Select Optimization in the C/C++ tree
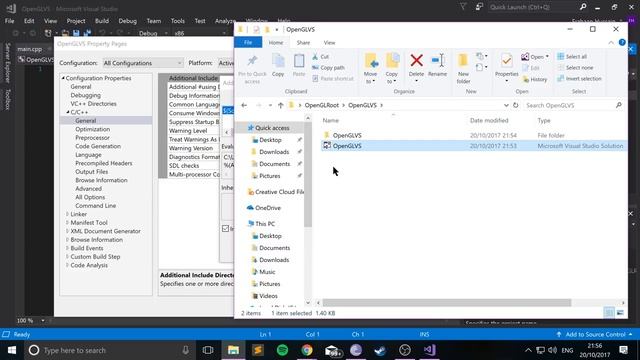The image size is (640, 360). tap(93, 129)
